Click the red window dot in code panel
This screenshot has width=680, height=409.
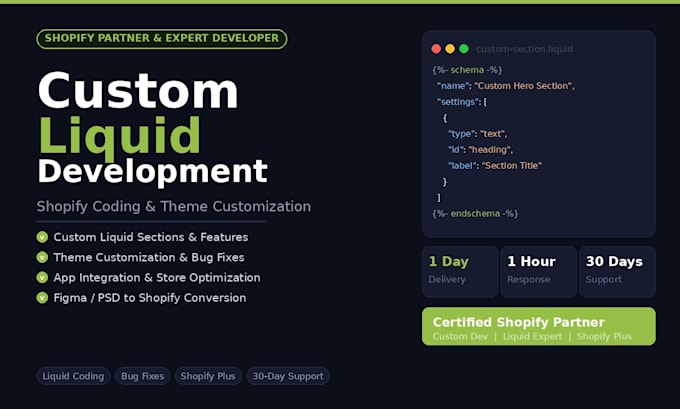pos(436,49)
